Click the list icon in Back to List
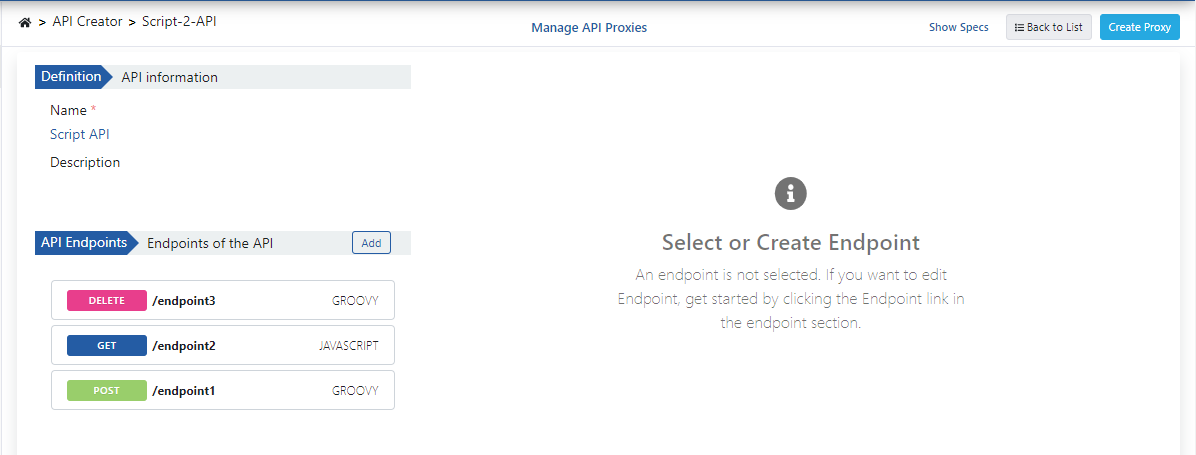Viewport: 1196px width, 455px height. (1019, 27)
